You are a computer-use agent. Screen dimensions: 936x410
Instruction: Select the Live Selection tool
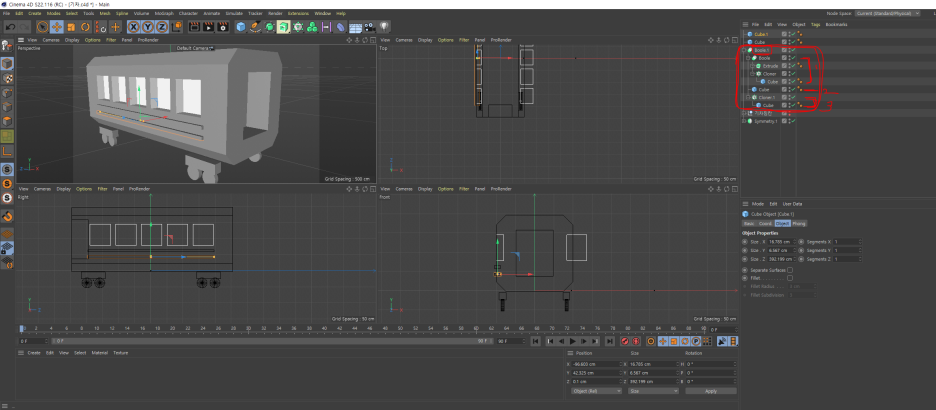[x=42, y=27]
